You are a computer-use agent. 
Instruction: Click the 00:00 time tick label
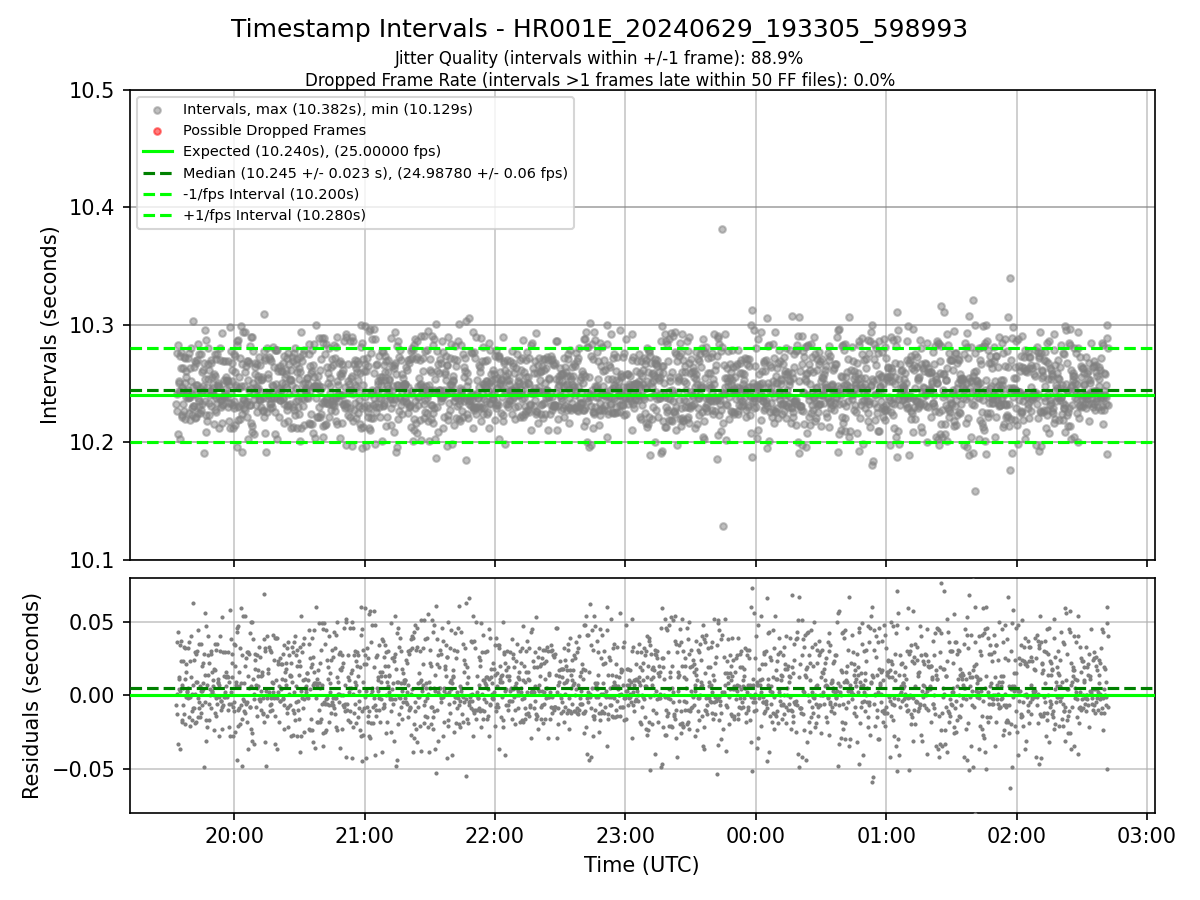tap(755, 837)
